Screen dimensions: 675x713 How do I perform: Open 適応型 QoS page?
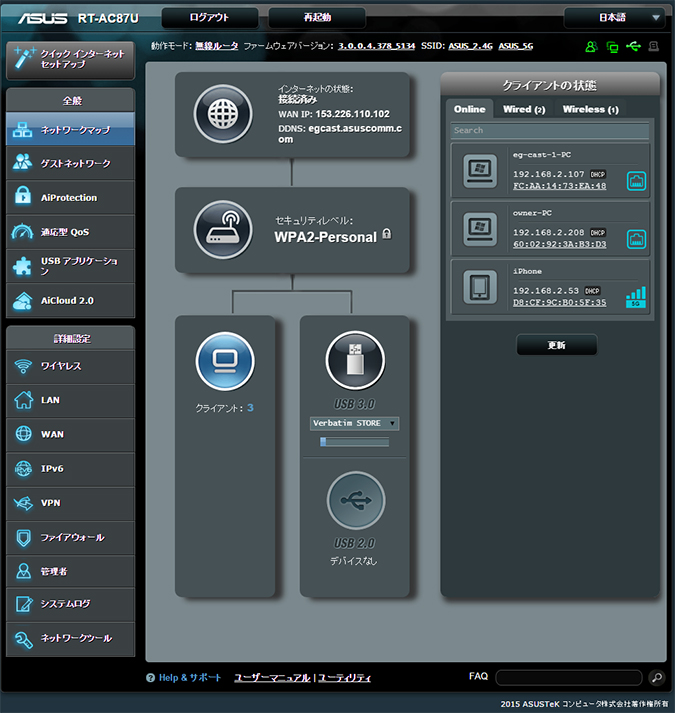coord(71,232)
